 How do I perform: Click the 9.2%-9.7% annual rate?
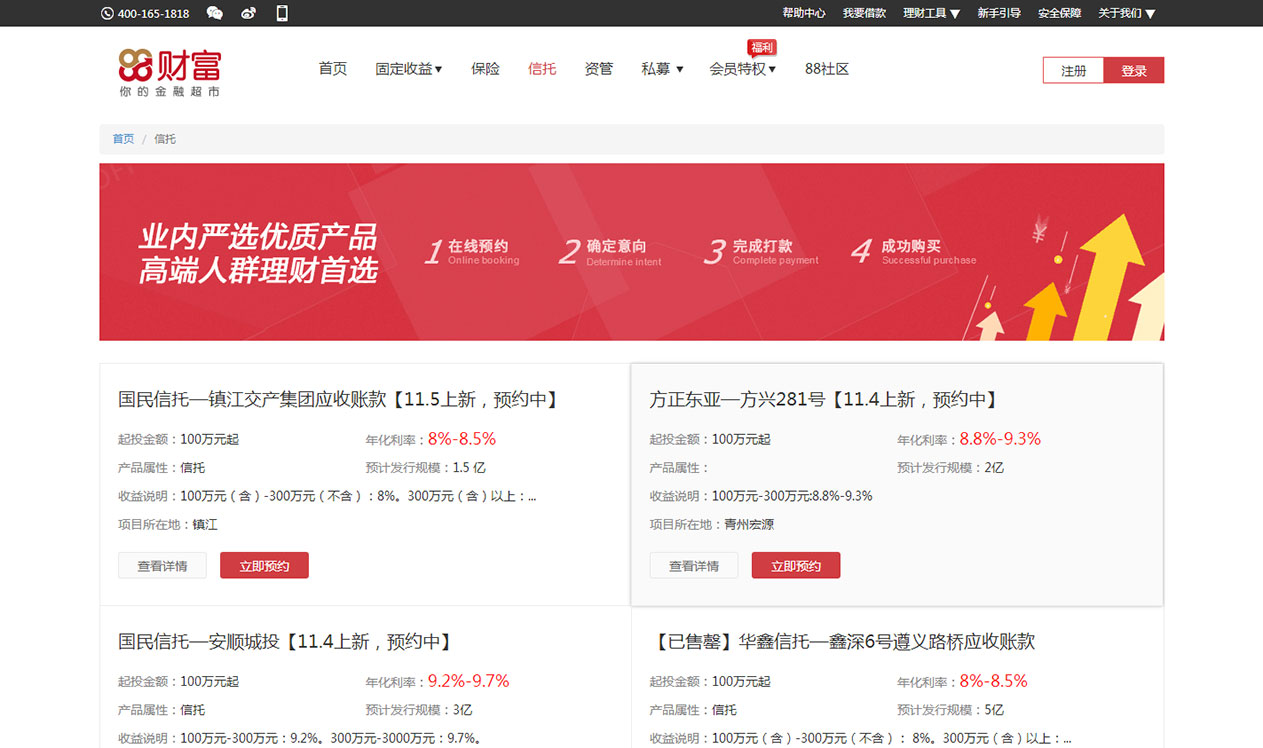point(469,681)
